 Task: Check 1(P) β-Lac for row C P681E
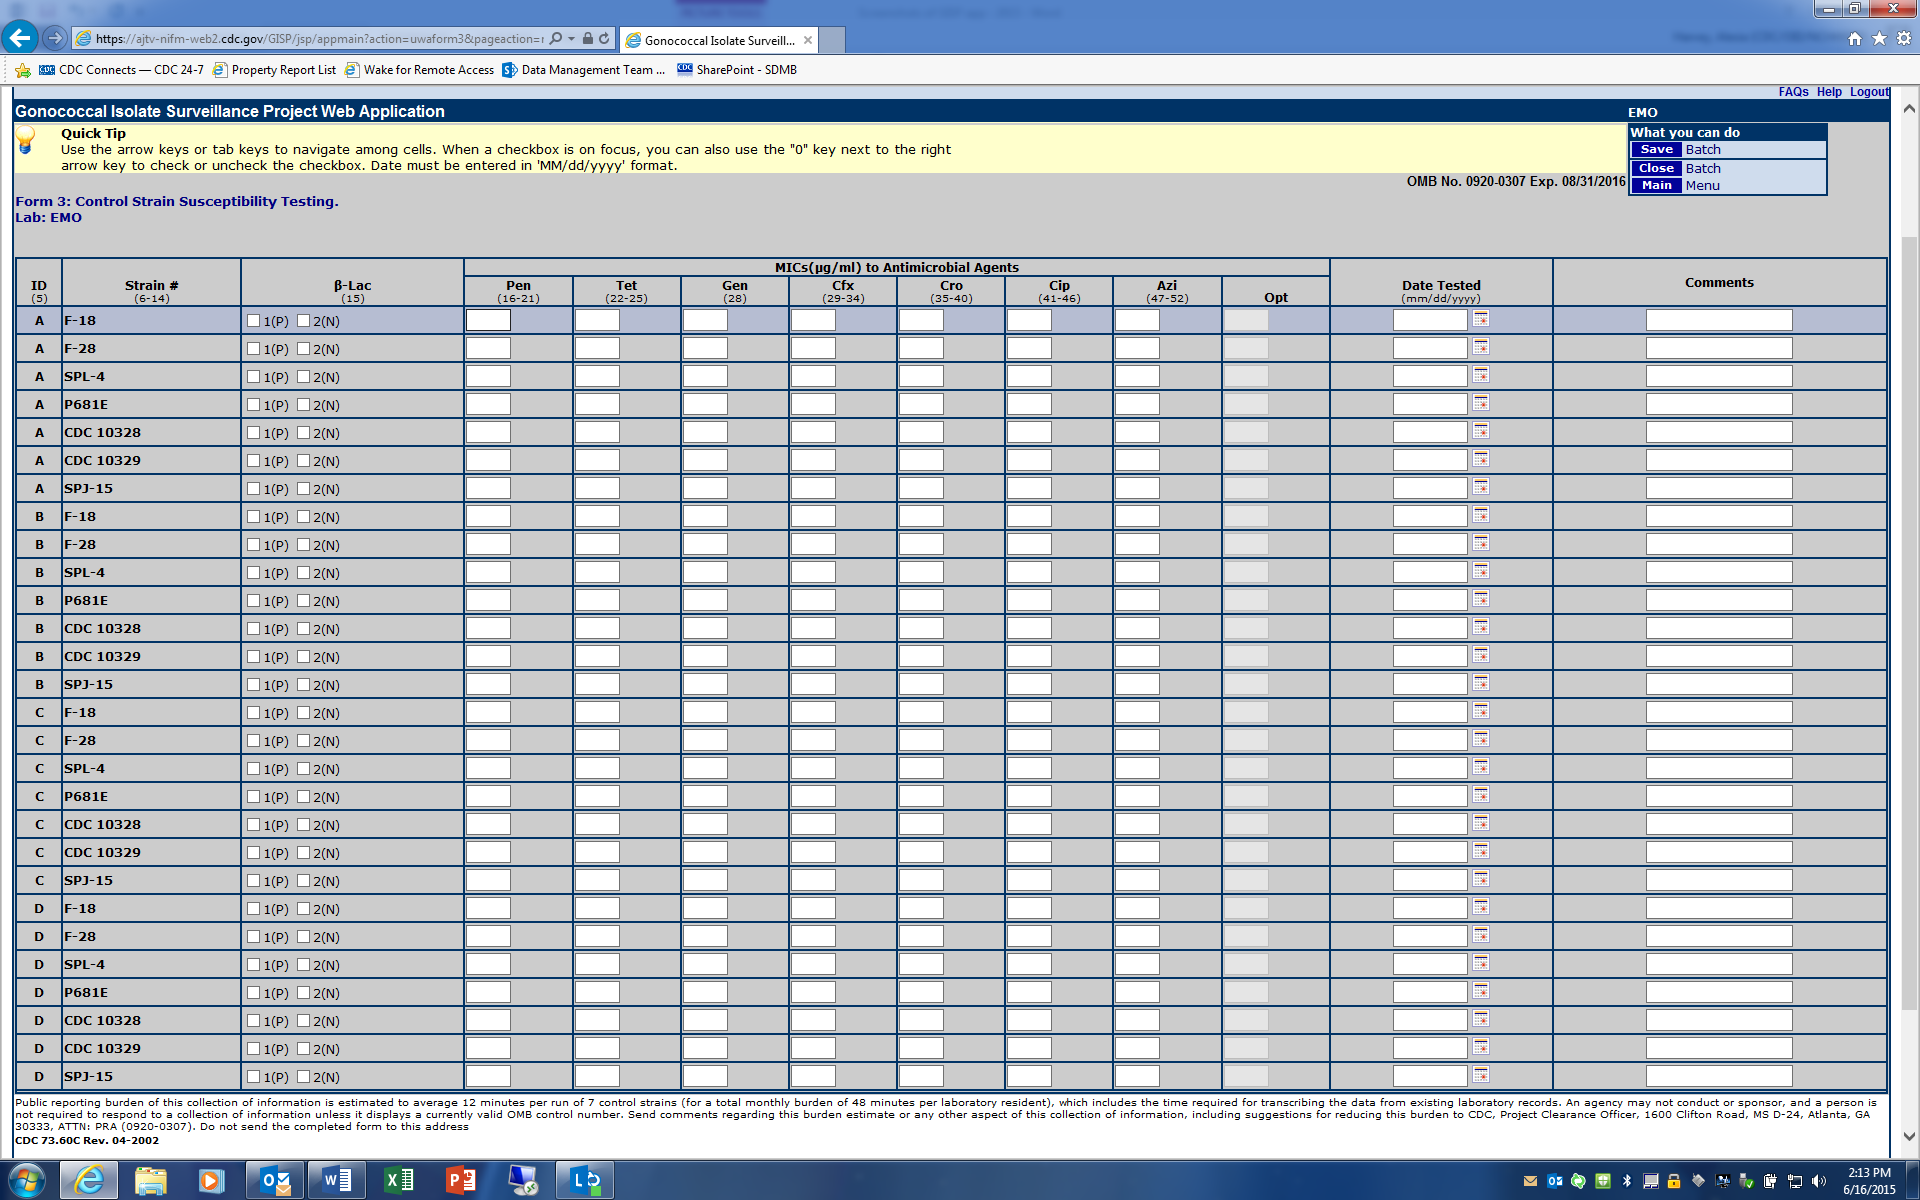click(254, 797)
